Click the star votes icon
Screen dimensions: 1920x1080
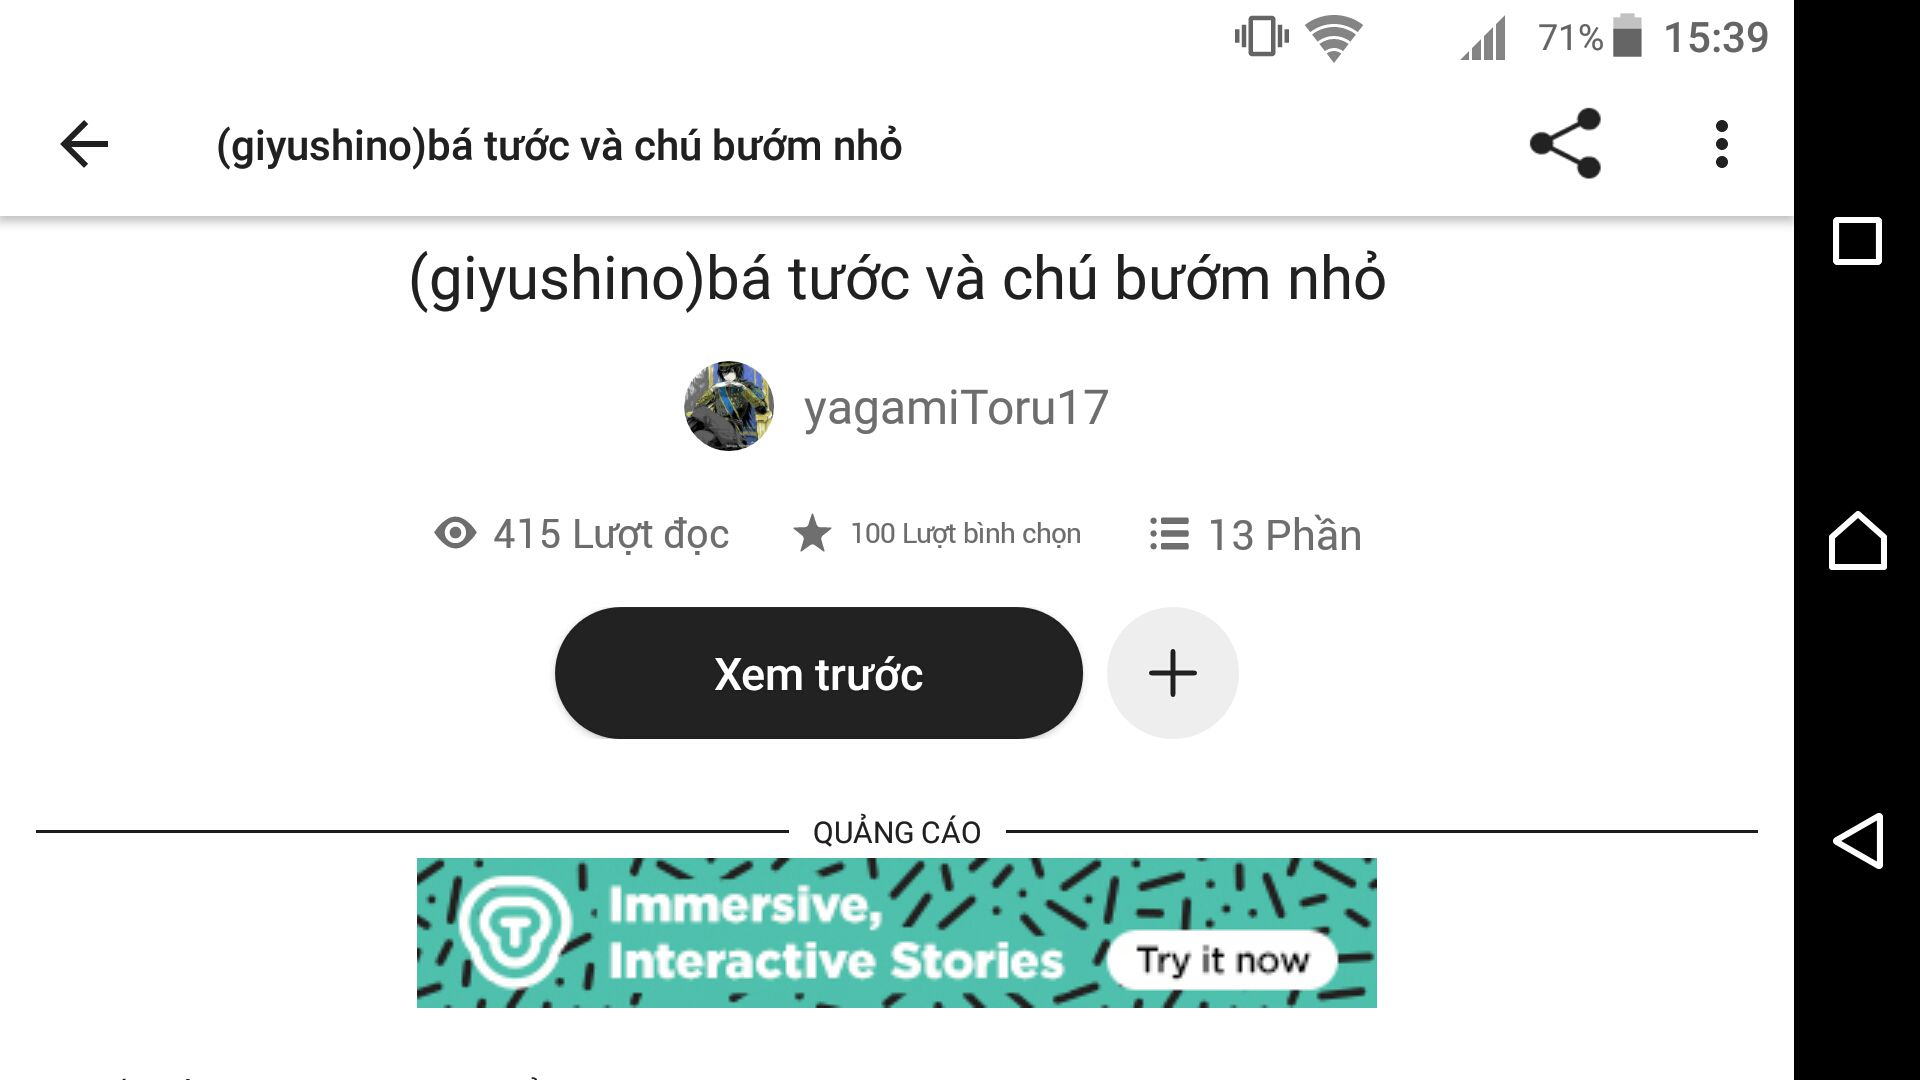pyautogui.click(x=812, y=533)
